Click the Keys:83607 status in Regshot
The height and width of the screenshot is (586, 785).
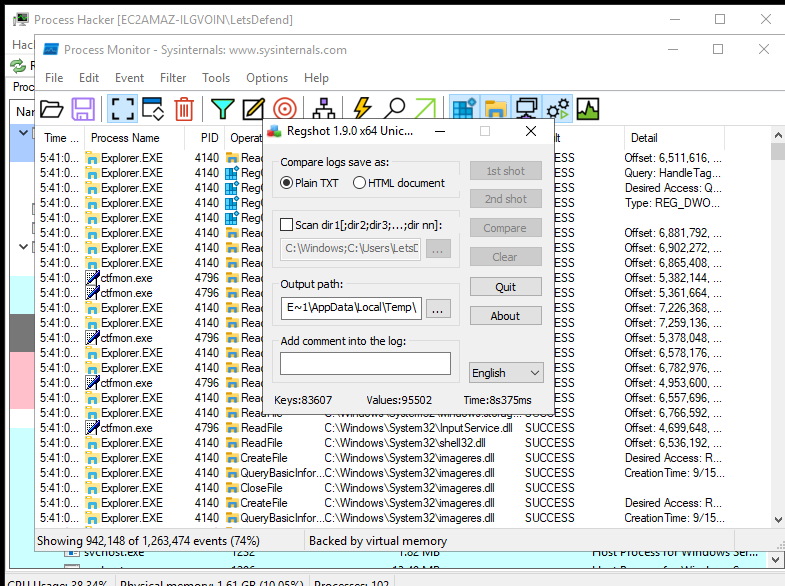click(x=303, y=400)
